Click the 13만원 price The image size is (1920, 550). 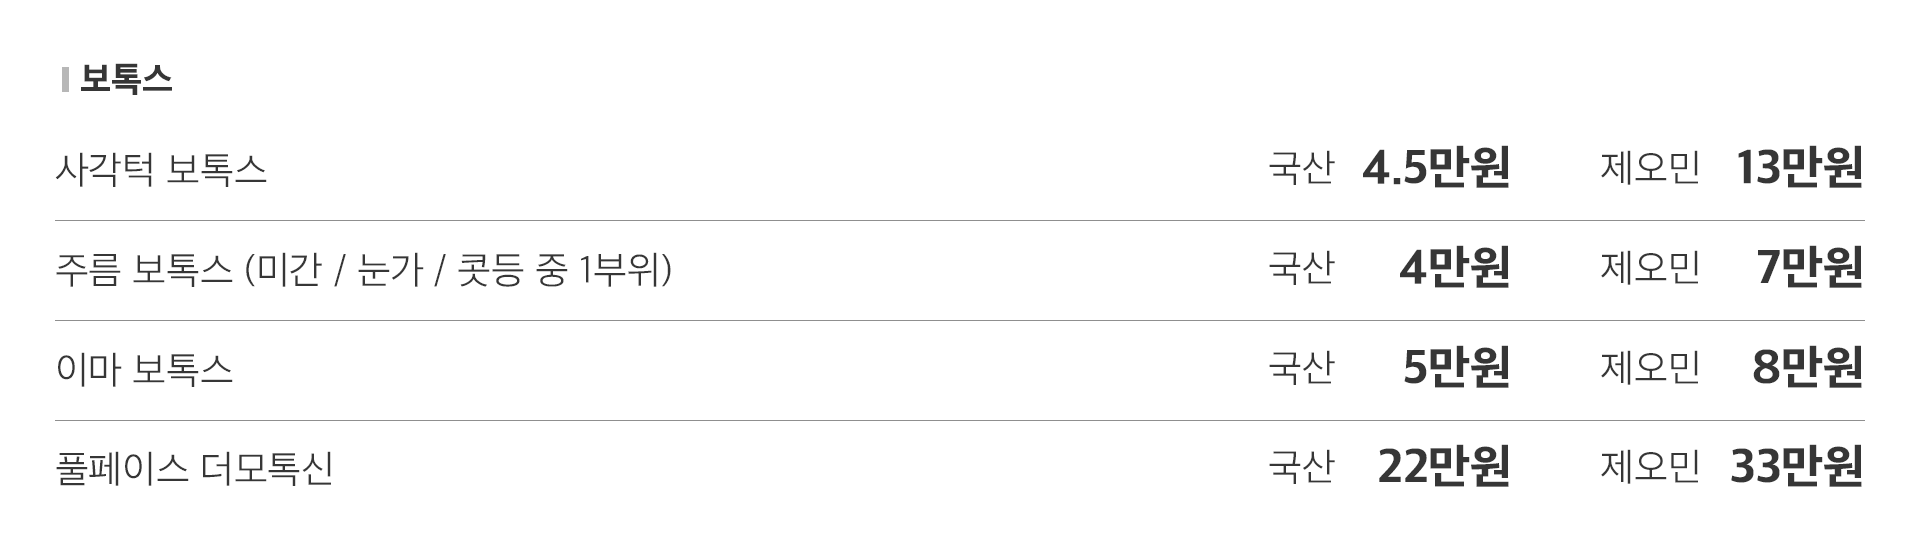[x=1799, y=167]
